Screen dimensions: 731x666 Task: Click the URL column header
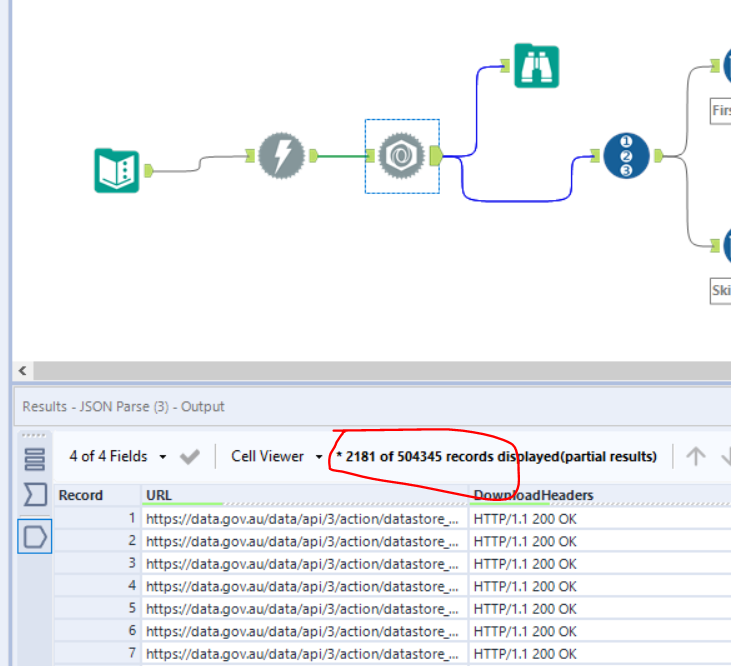click(159, 495)
